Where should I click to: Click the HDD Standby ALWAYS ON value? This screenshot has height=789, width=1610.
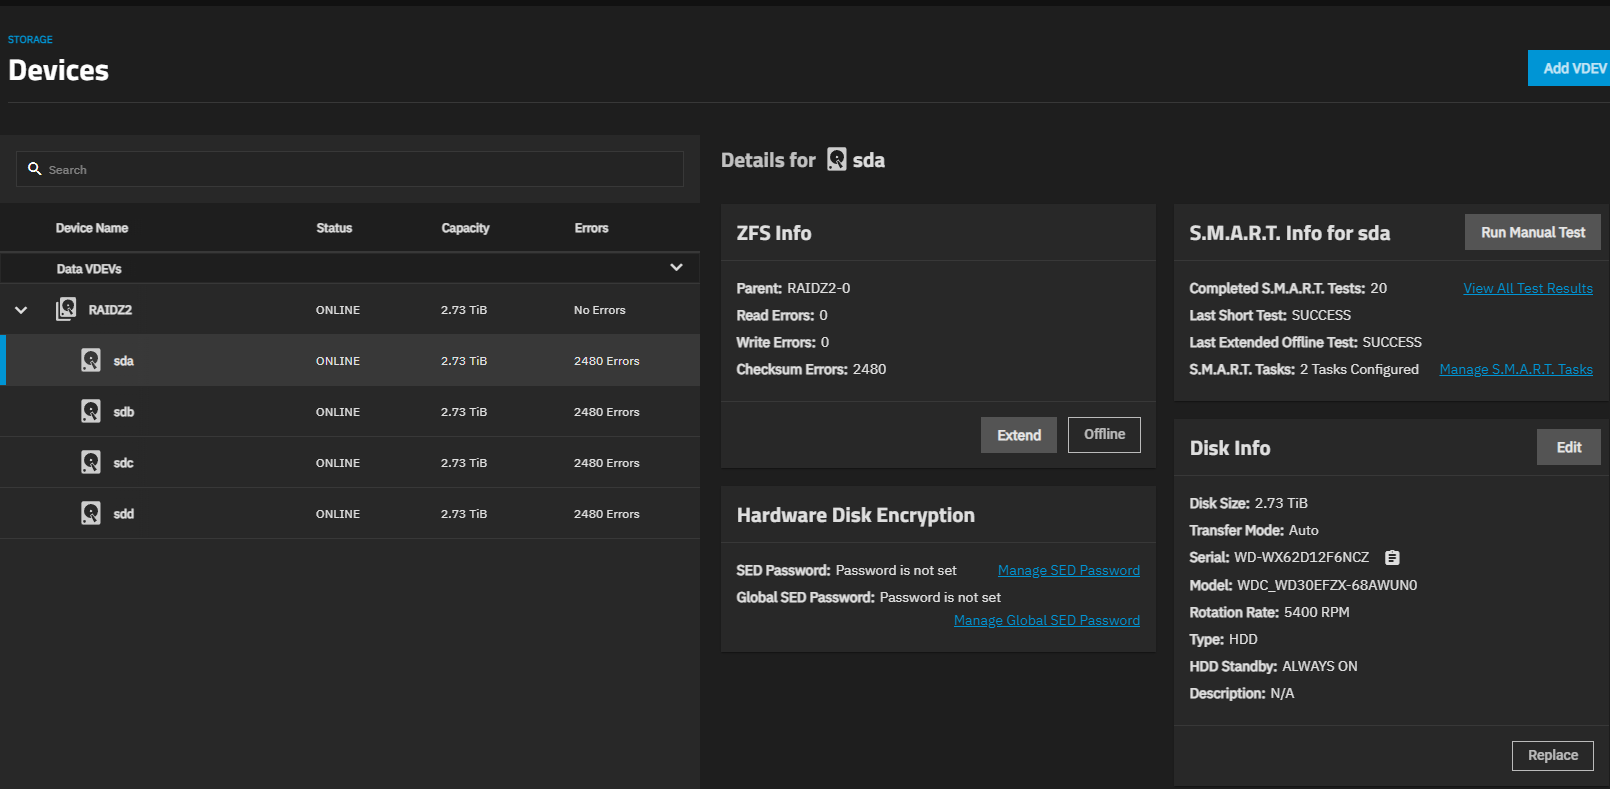point(1320,666)
